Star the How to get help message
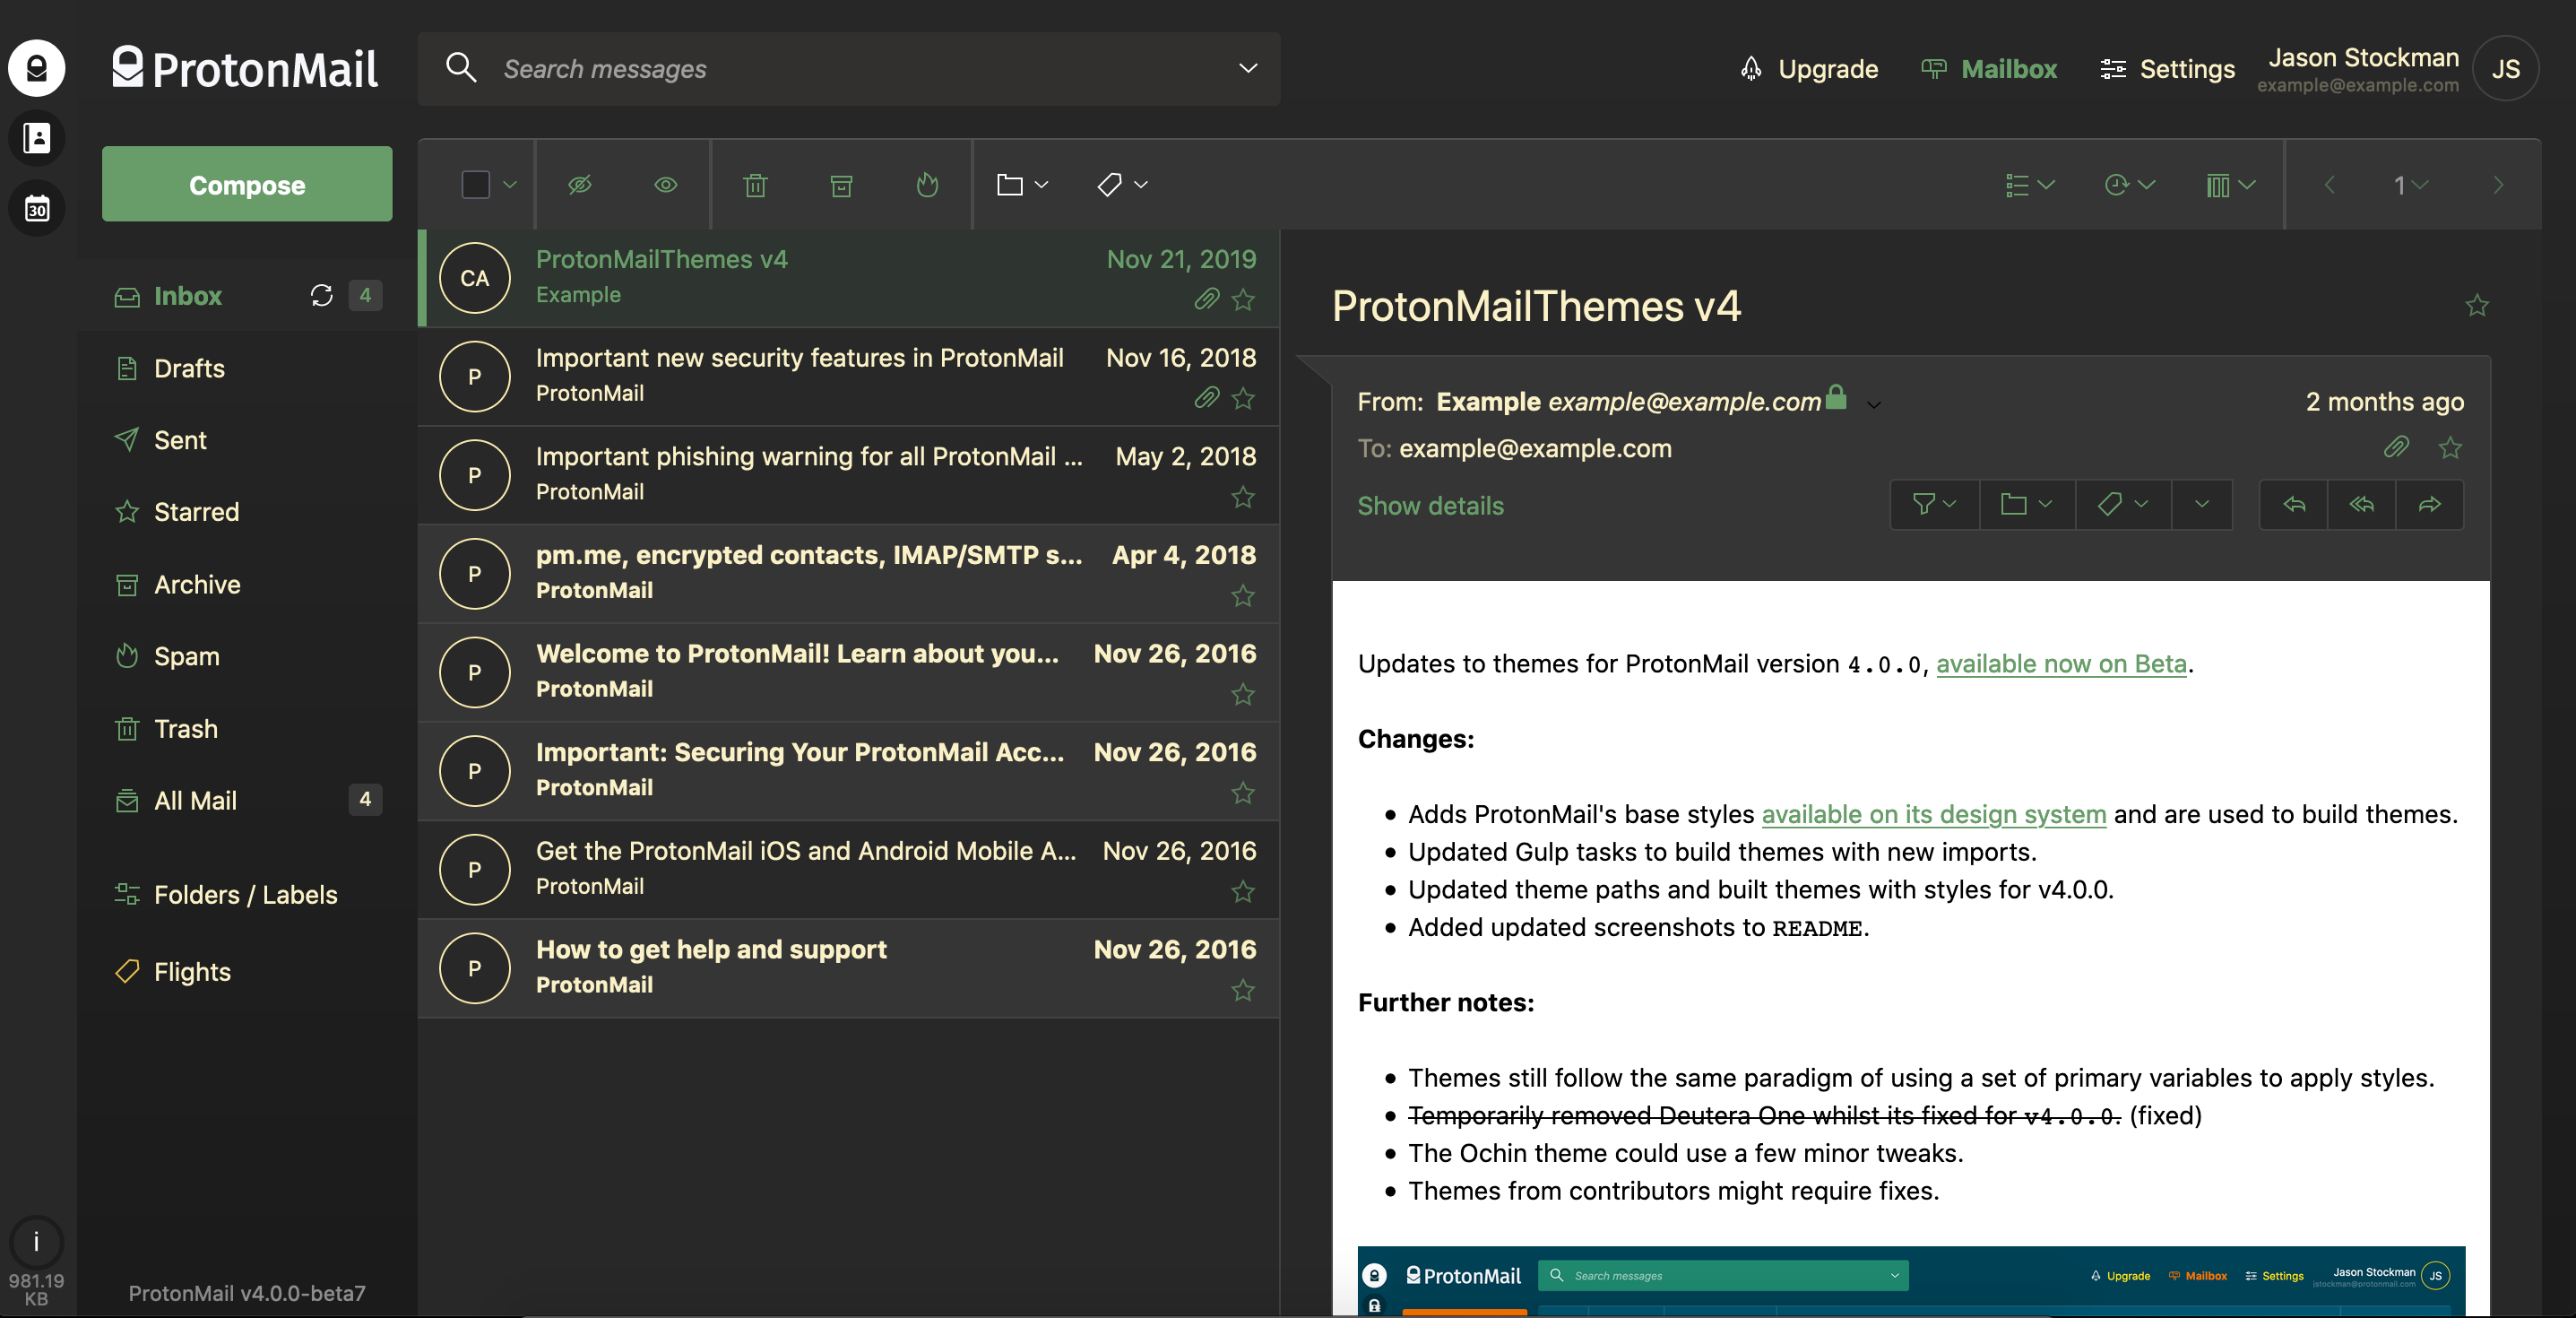The width and height of the screenshot is (2576, 1318). coord(1243,990)
